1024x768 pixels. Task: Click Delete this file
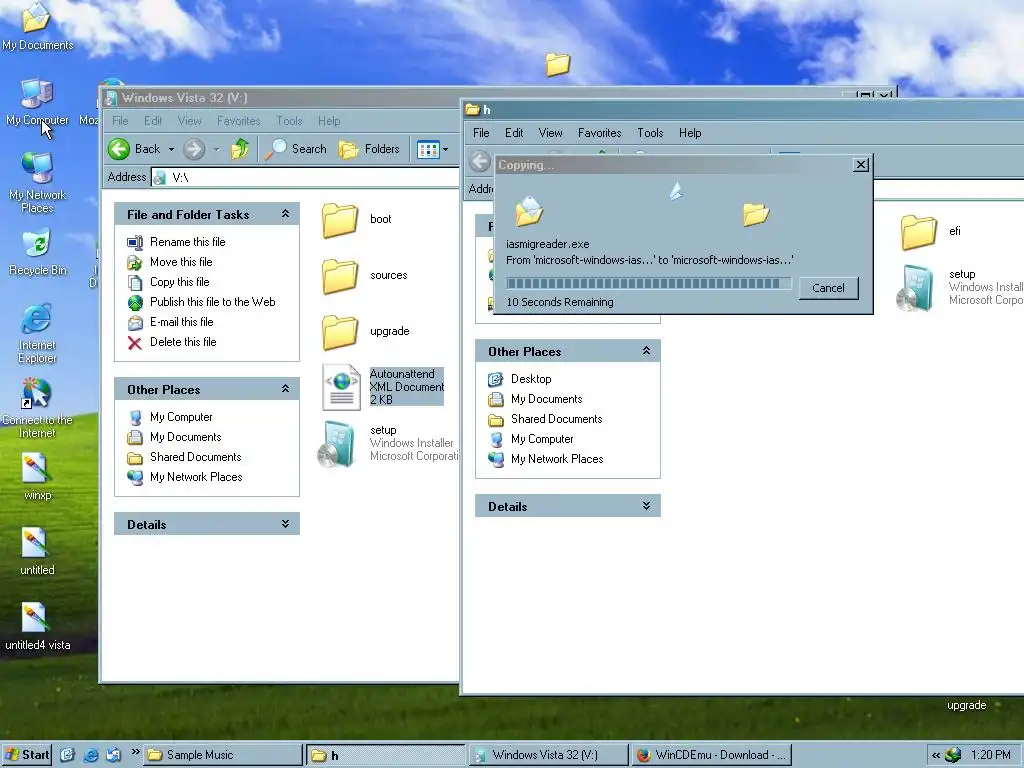point(183,342)
